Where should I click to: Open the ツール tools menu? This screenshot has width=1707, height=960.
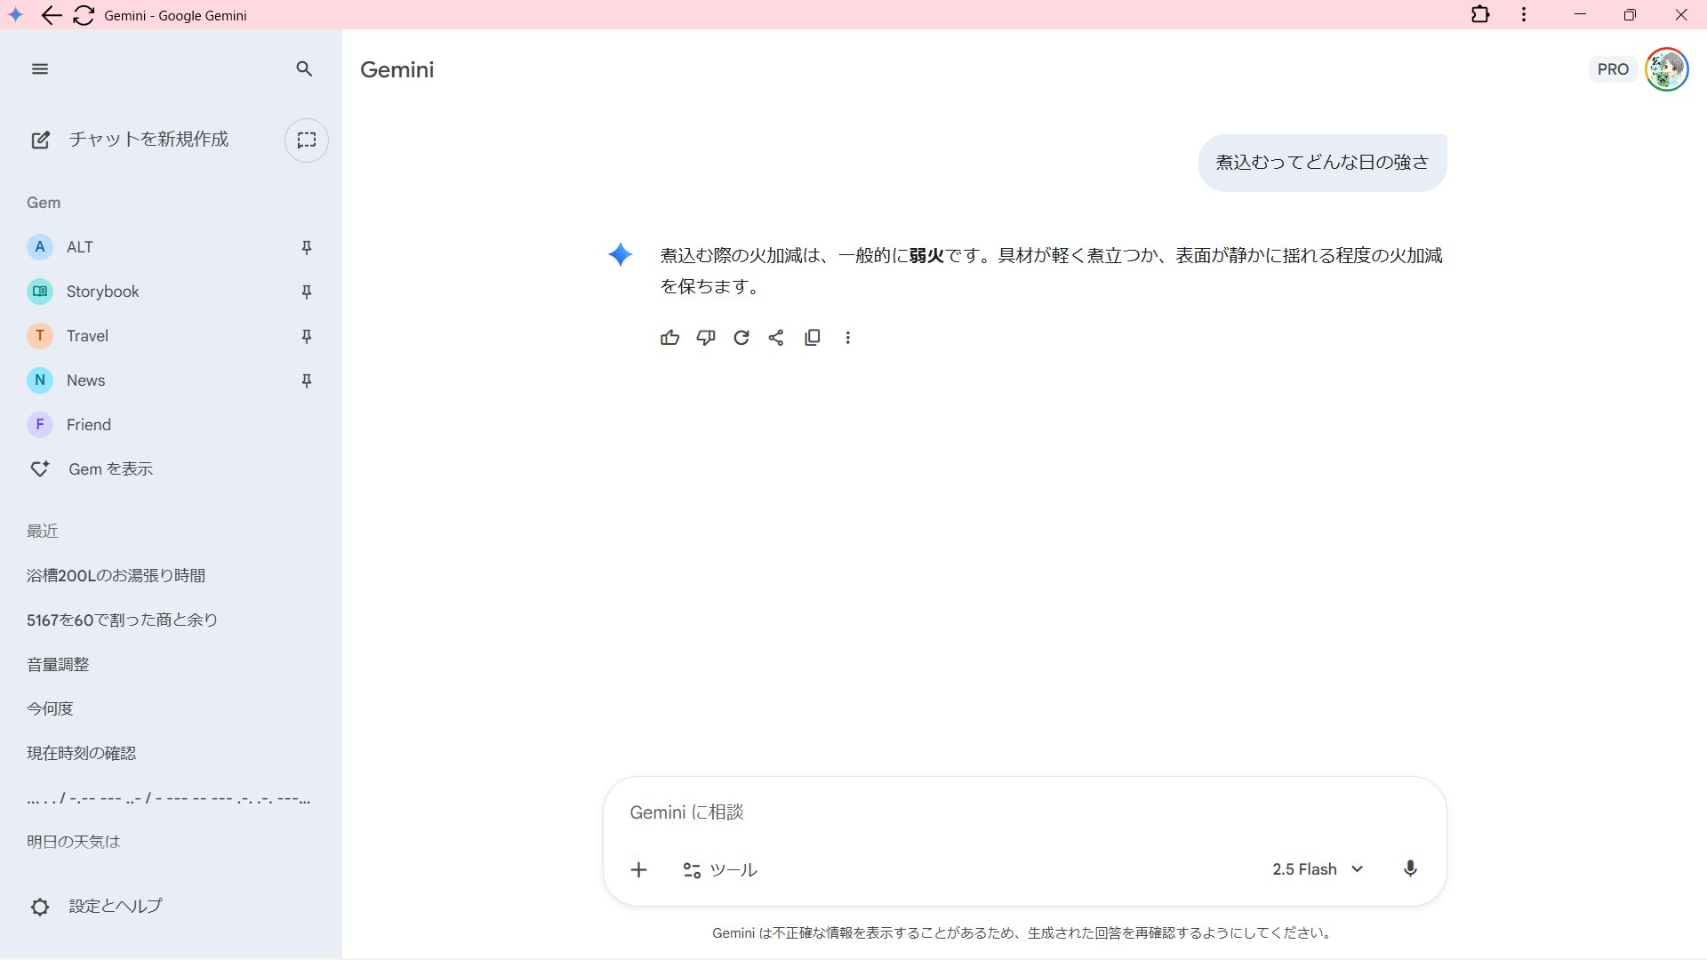tap(720, 870)
